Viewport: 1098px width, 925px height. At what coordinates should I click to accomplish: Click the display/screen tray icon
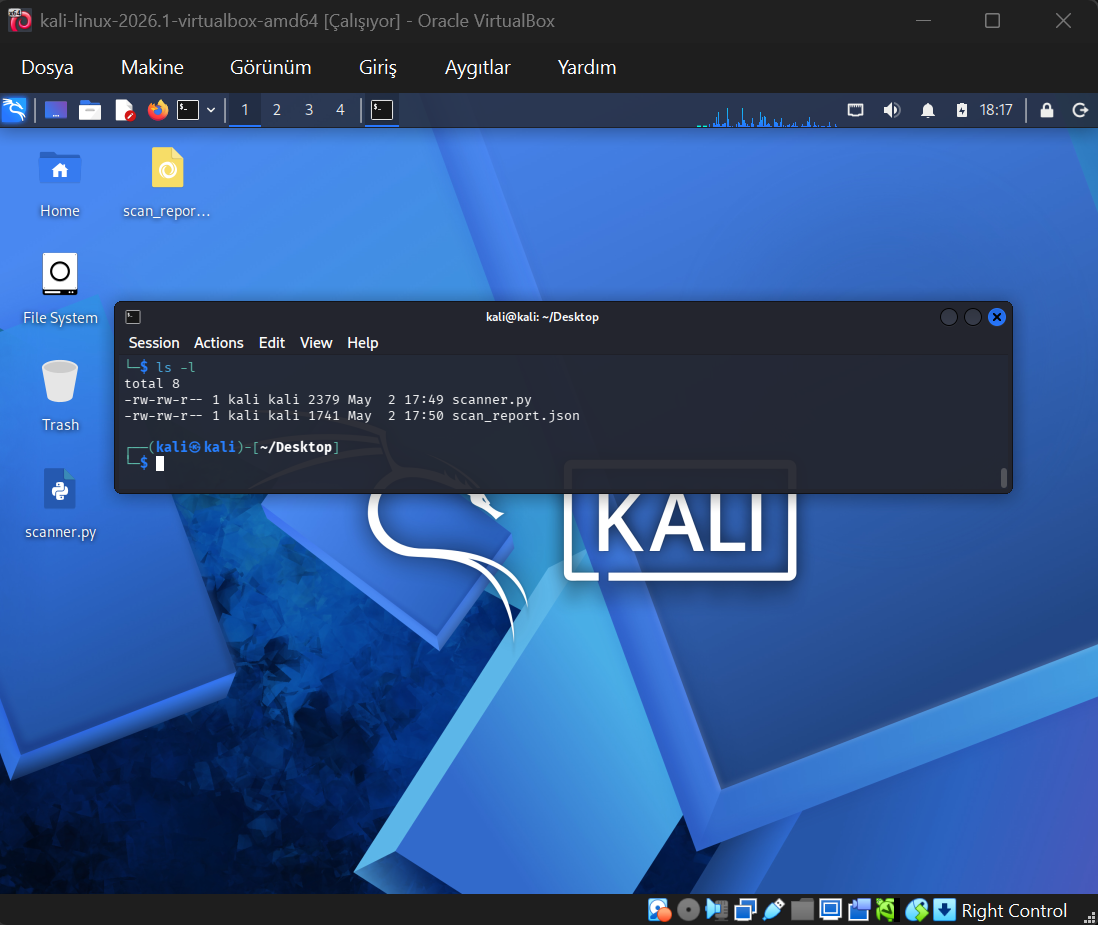(x=855, y=110)
